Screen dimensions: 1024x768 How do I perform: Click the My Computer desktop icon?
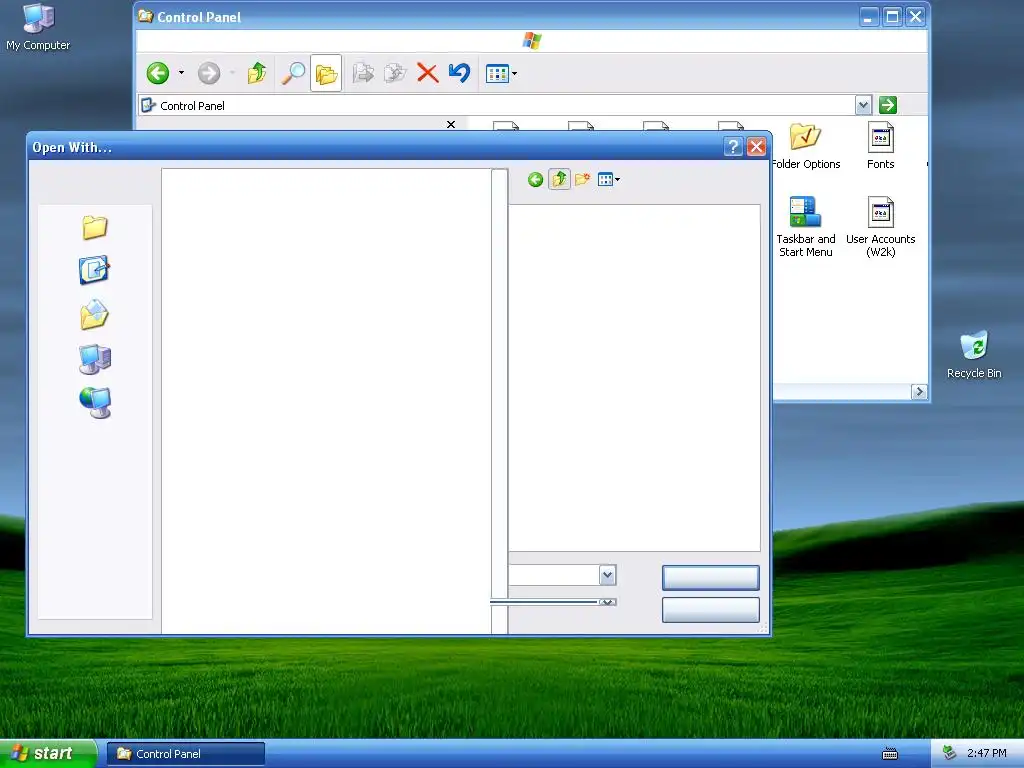point(38,27)
